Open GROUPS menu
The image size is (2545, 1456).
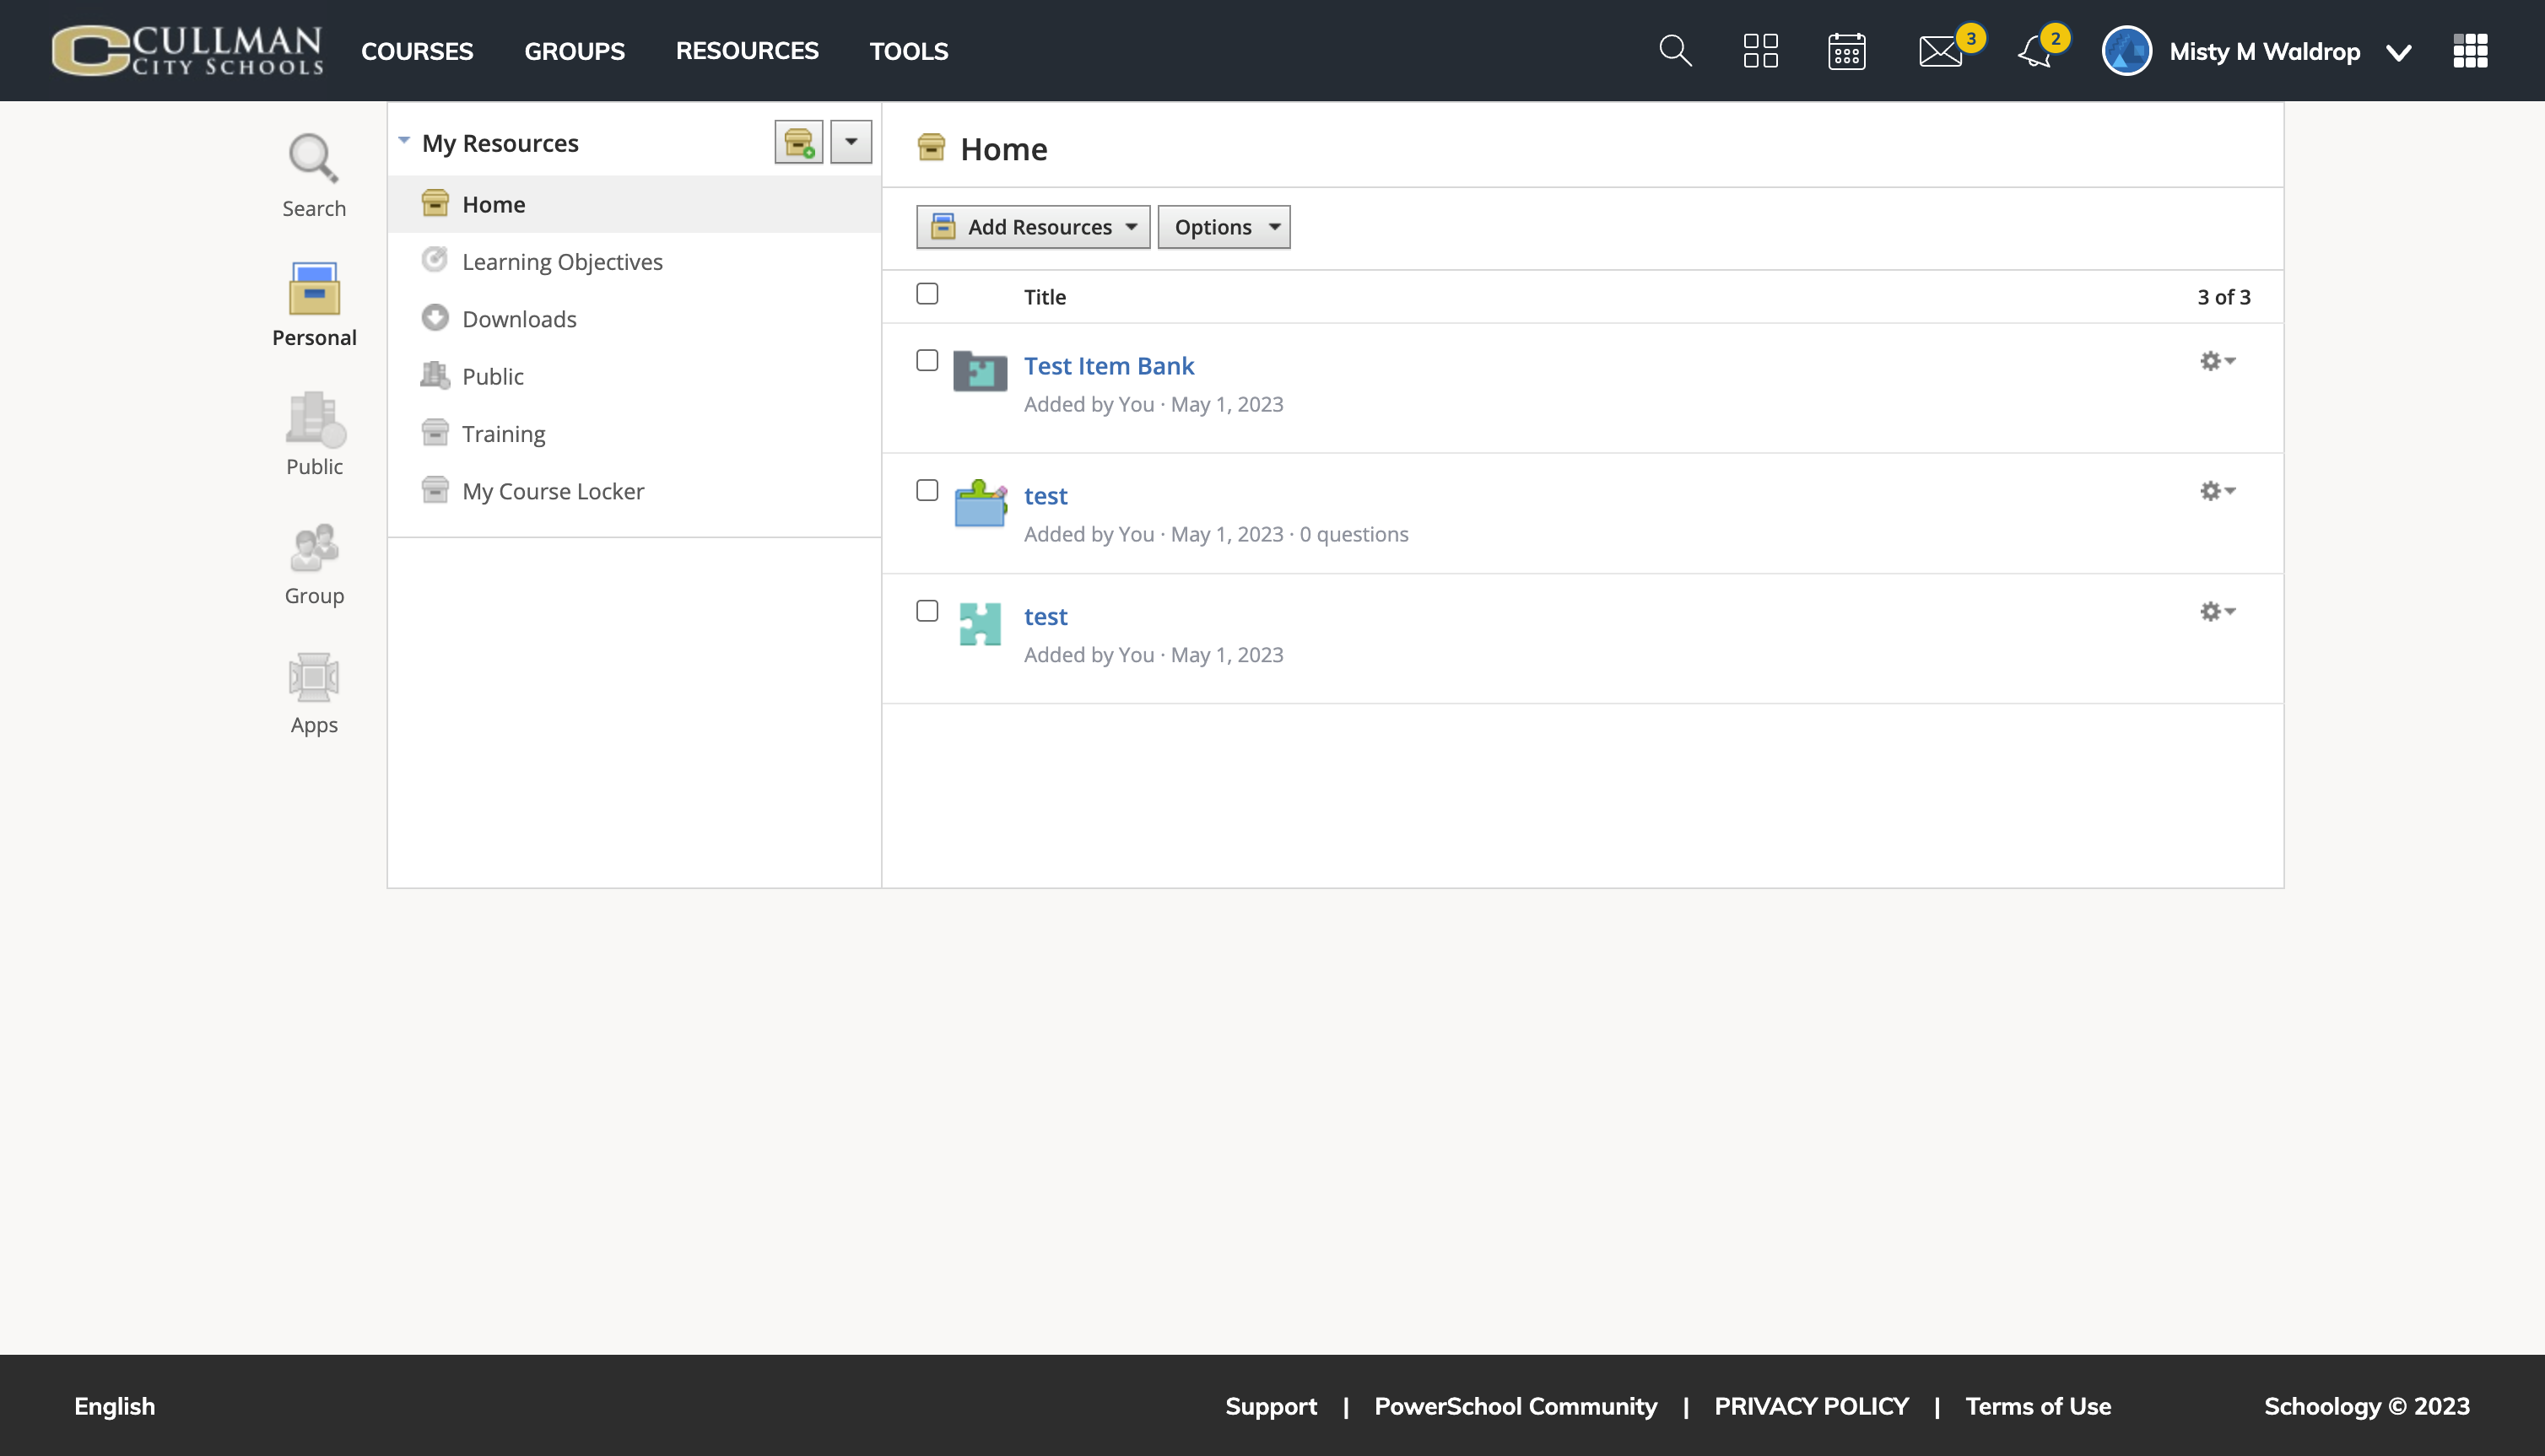(x=574, y=51)
